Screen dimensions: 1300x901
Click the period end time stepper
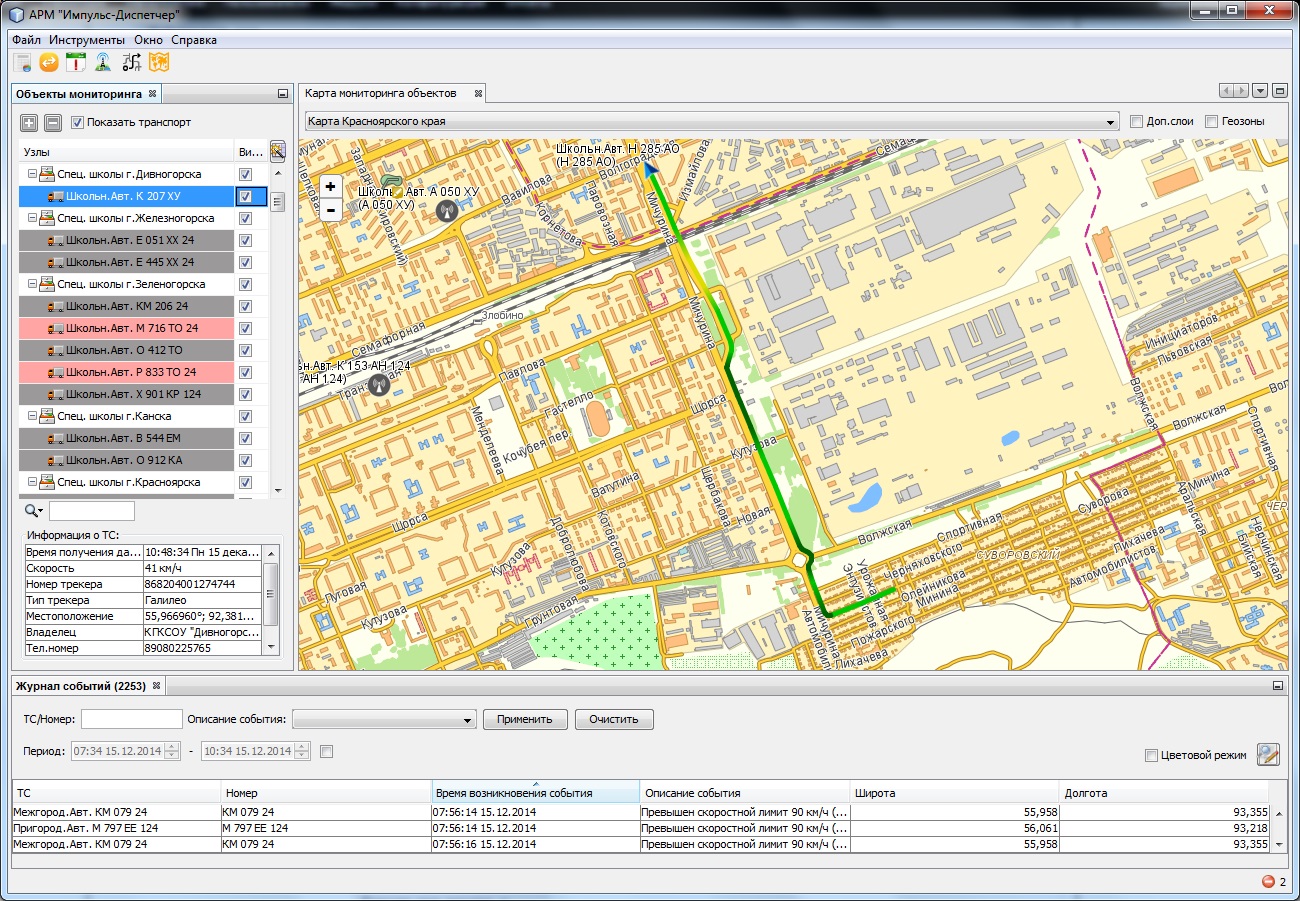point(302,751)
